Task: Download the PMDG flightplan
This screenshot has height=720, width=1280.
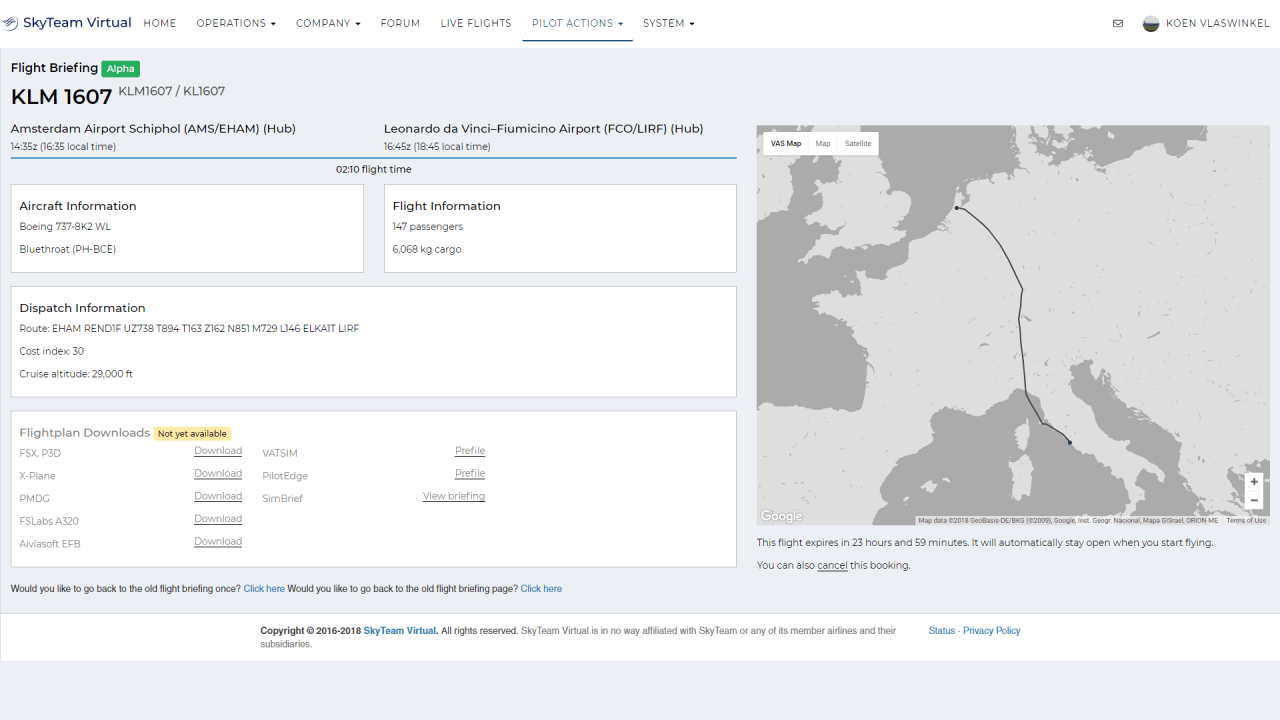Action: click(x=218, y=496)
